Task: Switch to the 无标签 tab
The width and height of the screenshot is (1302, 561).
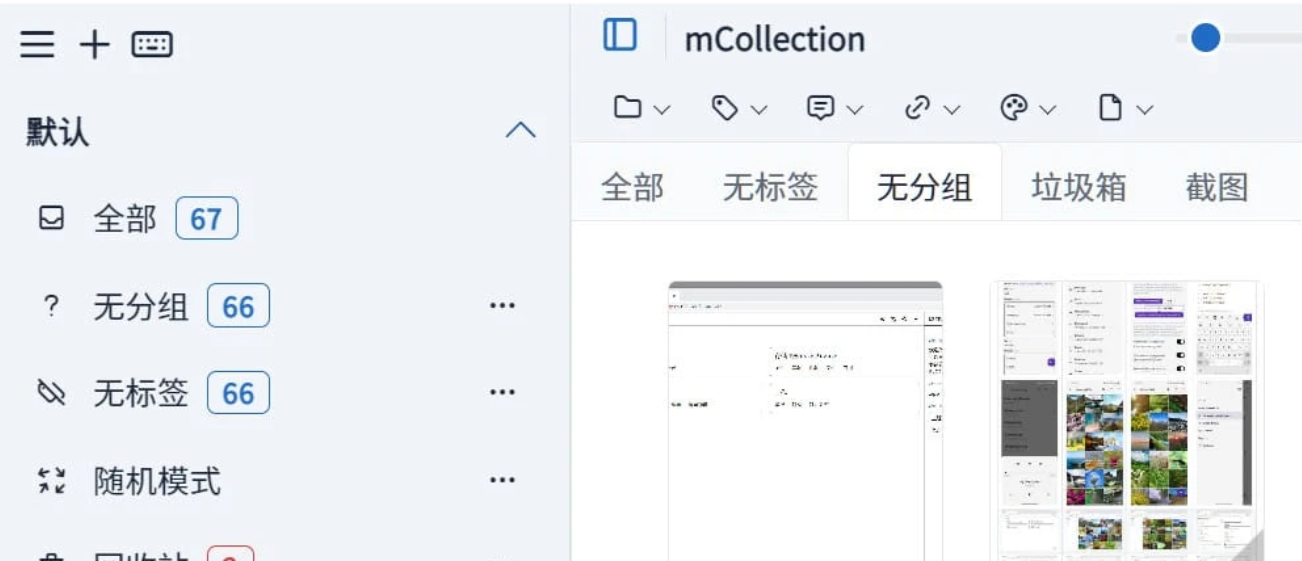Action: (770, 187)
